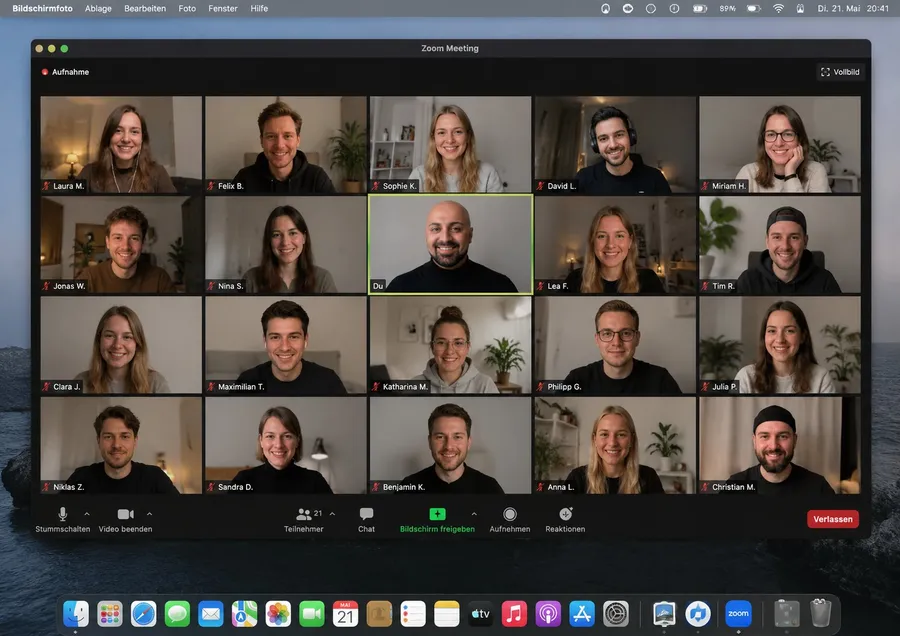Screen dimensions: 900x636
Task: Select Maximilian T. video tile
Action: pos(286,345)
